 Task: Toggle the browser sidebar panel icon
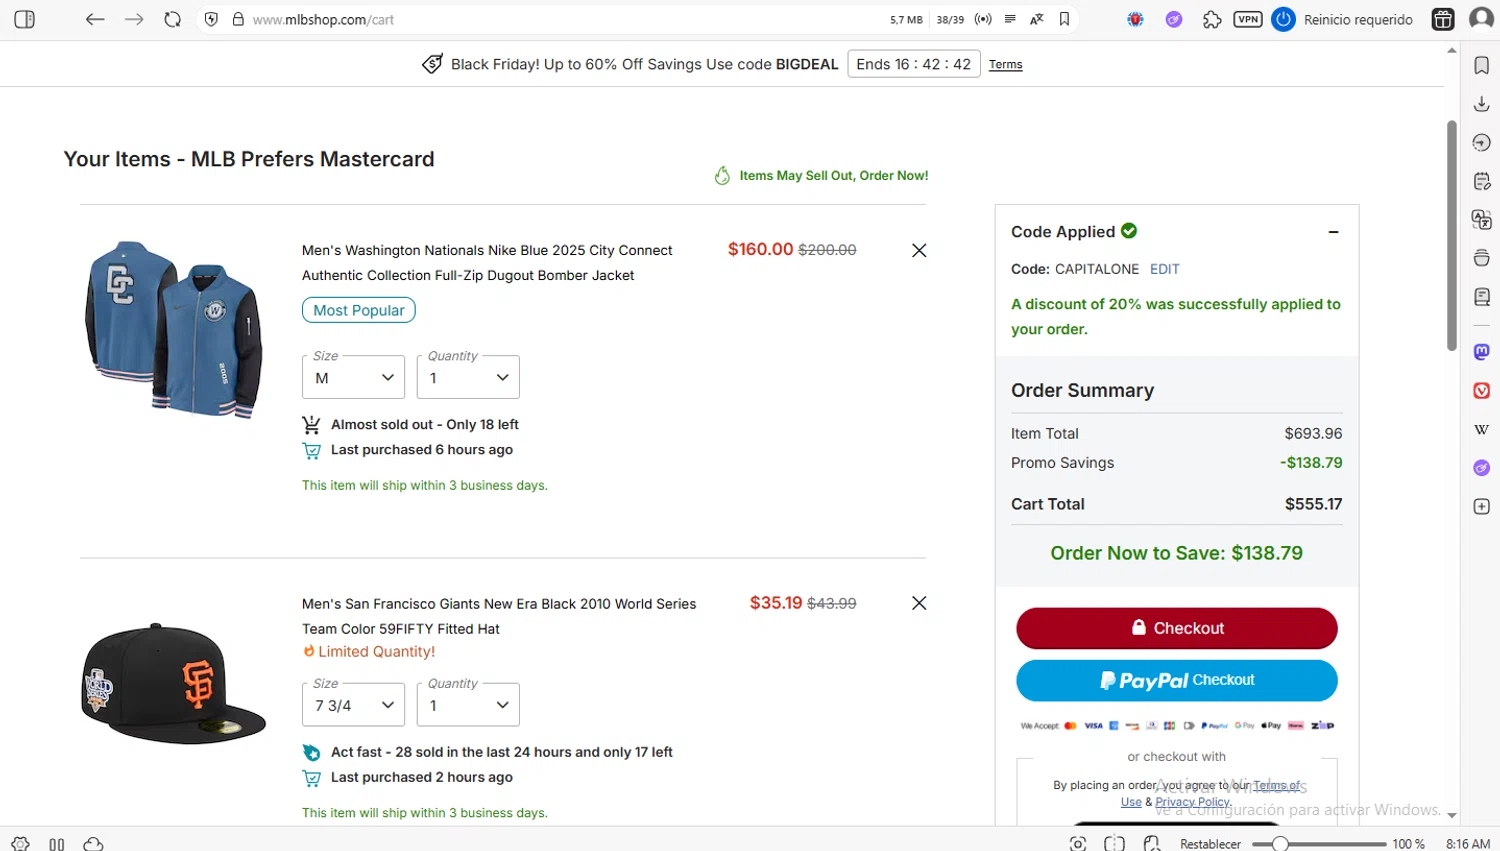point(25,19)
